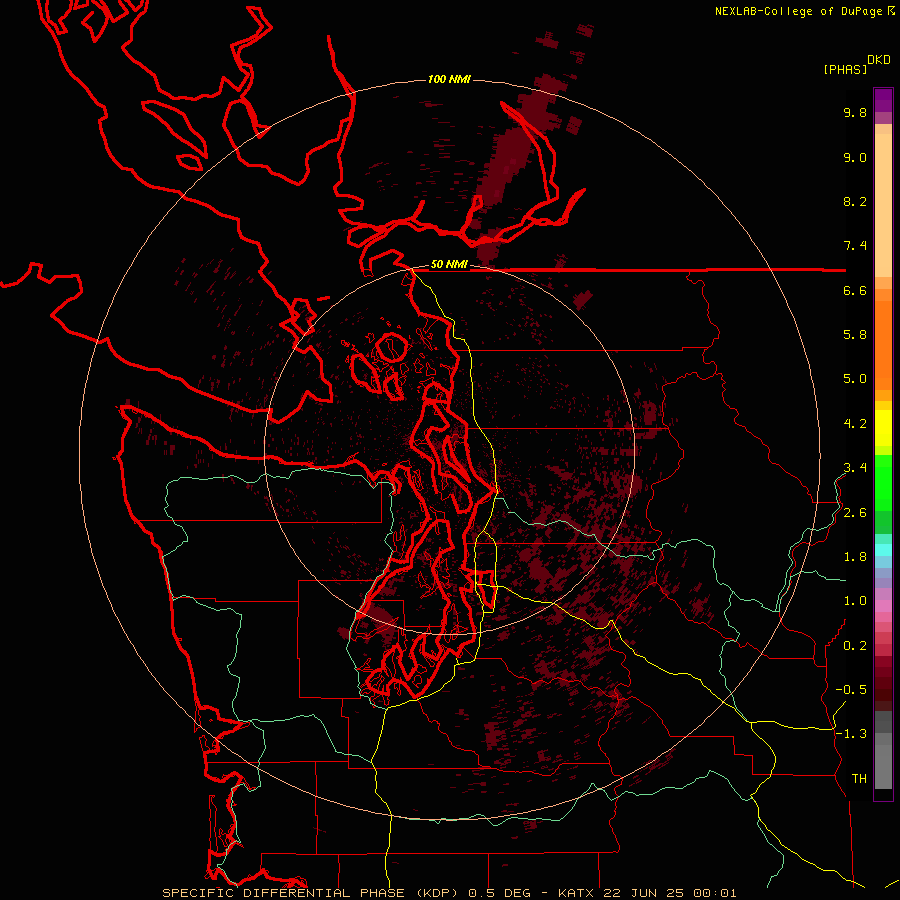Click the 0.5 DEG elevation text

click(x=500, y=893)
